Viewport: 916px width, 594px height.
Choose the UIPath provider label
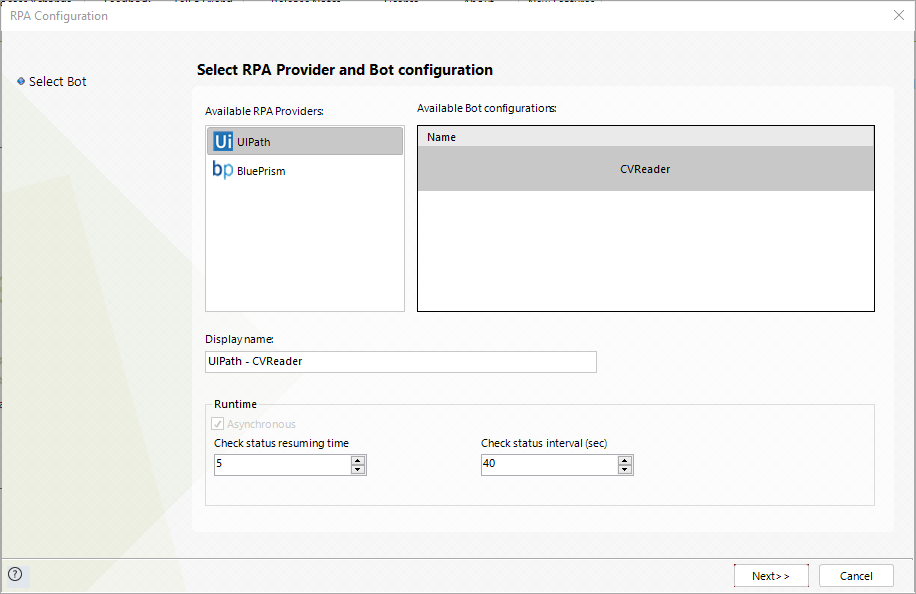[x=254, y=142]
